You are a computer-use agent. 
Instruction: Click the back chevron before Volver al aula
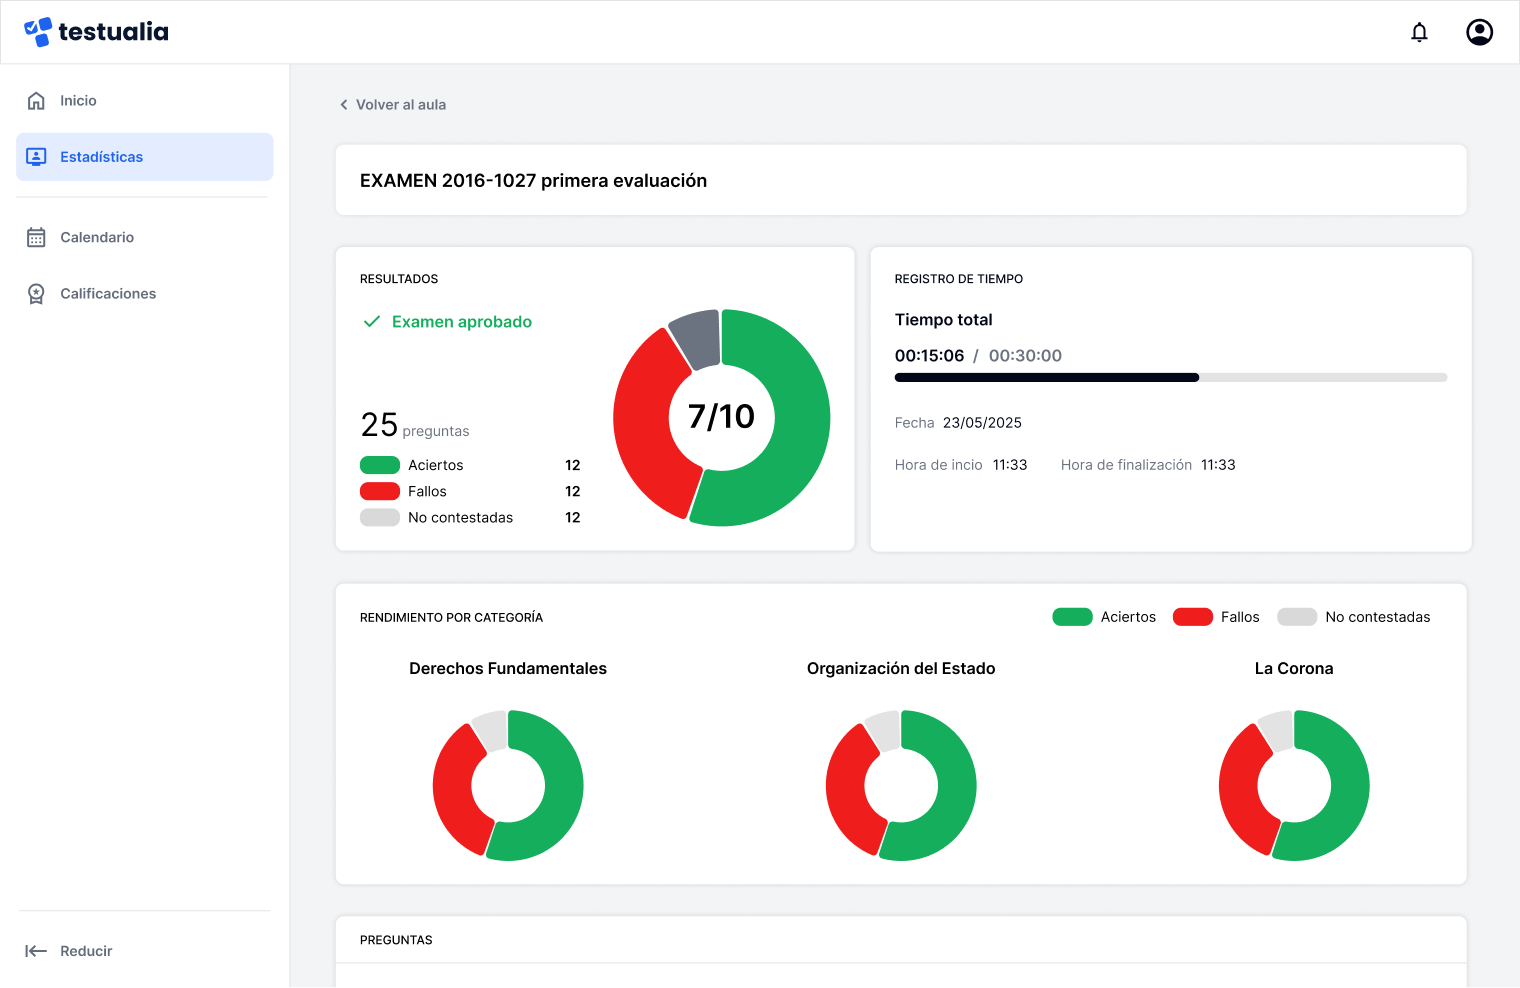(343, 104)
